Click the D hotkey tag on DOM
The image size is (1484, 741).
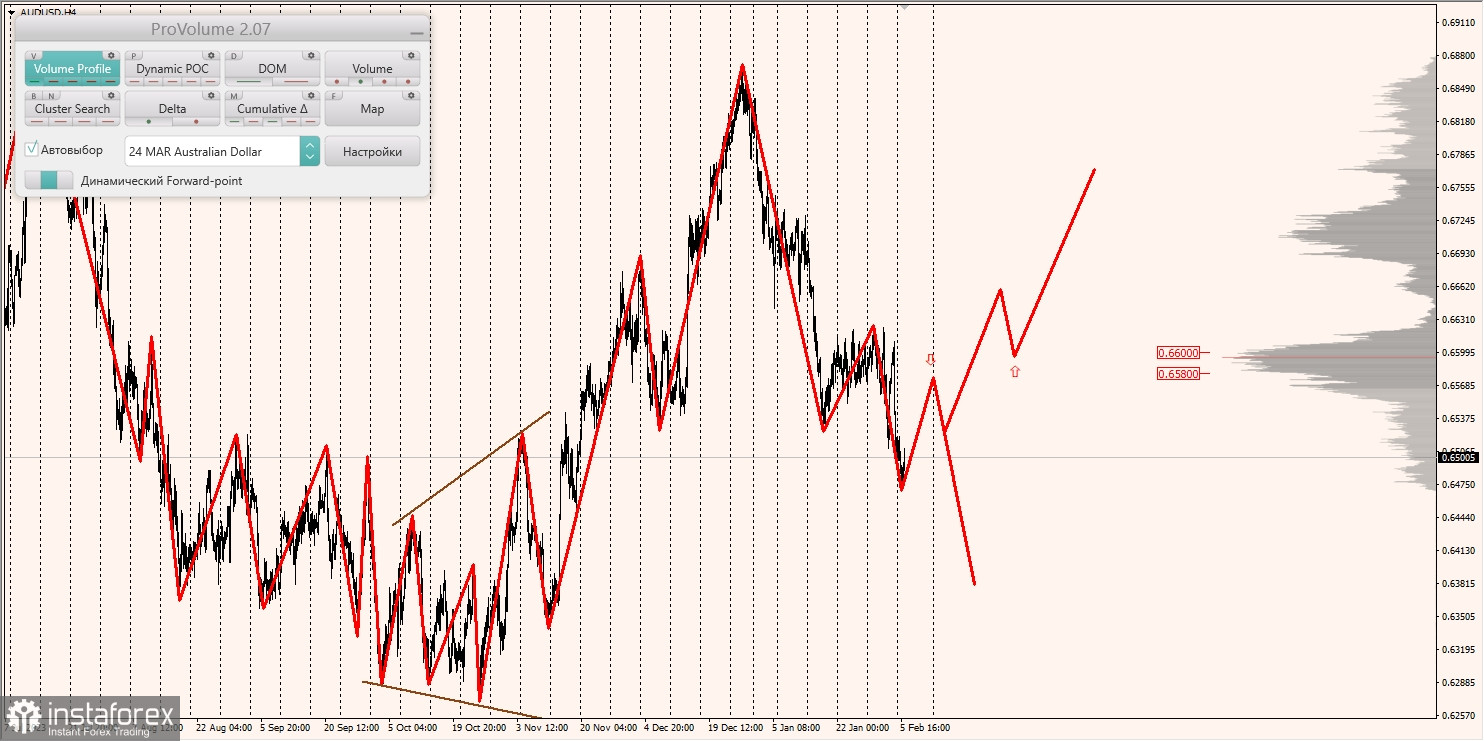pyautogui.click(x=235, y=56)
